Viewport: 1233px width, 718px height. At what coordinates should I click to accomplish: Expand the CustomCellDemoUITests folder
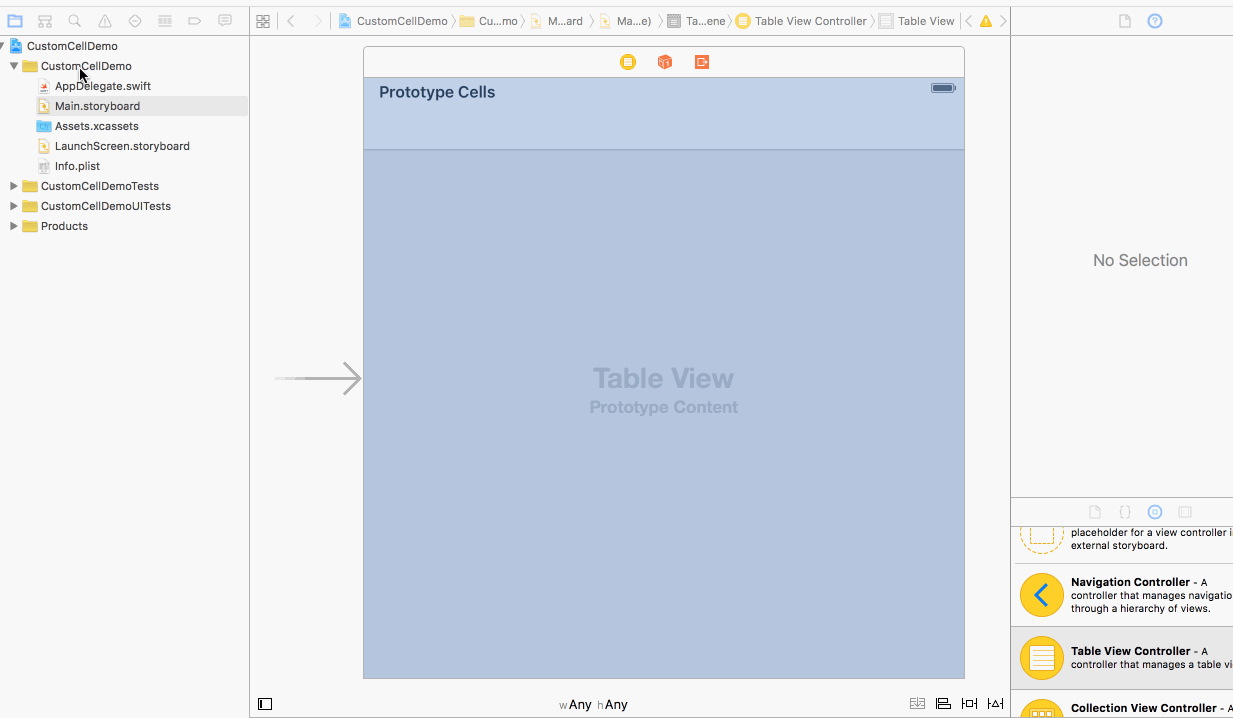point(14,206)
